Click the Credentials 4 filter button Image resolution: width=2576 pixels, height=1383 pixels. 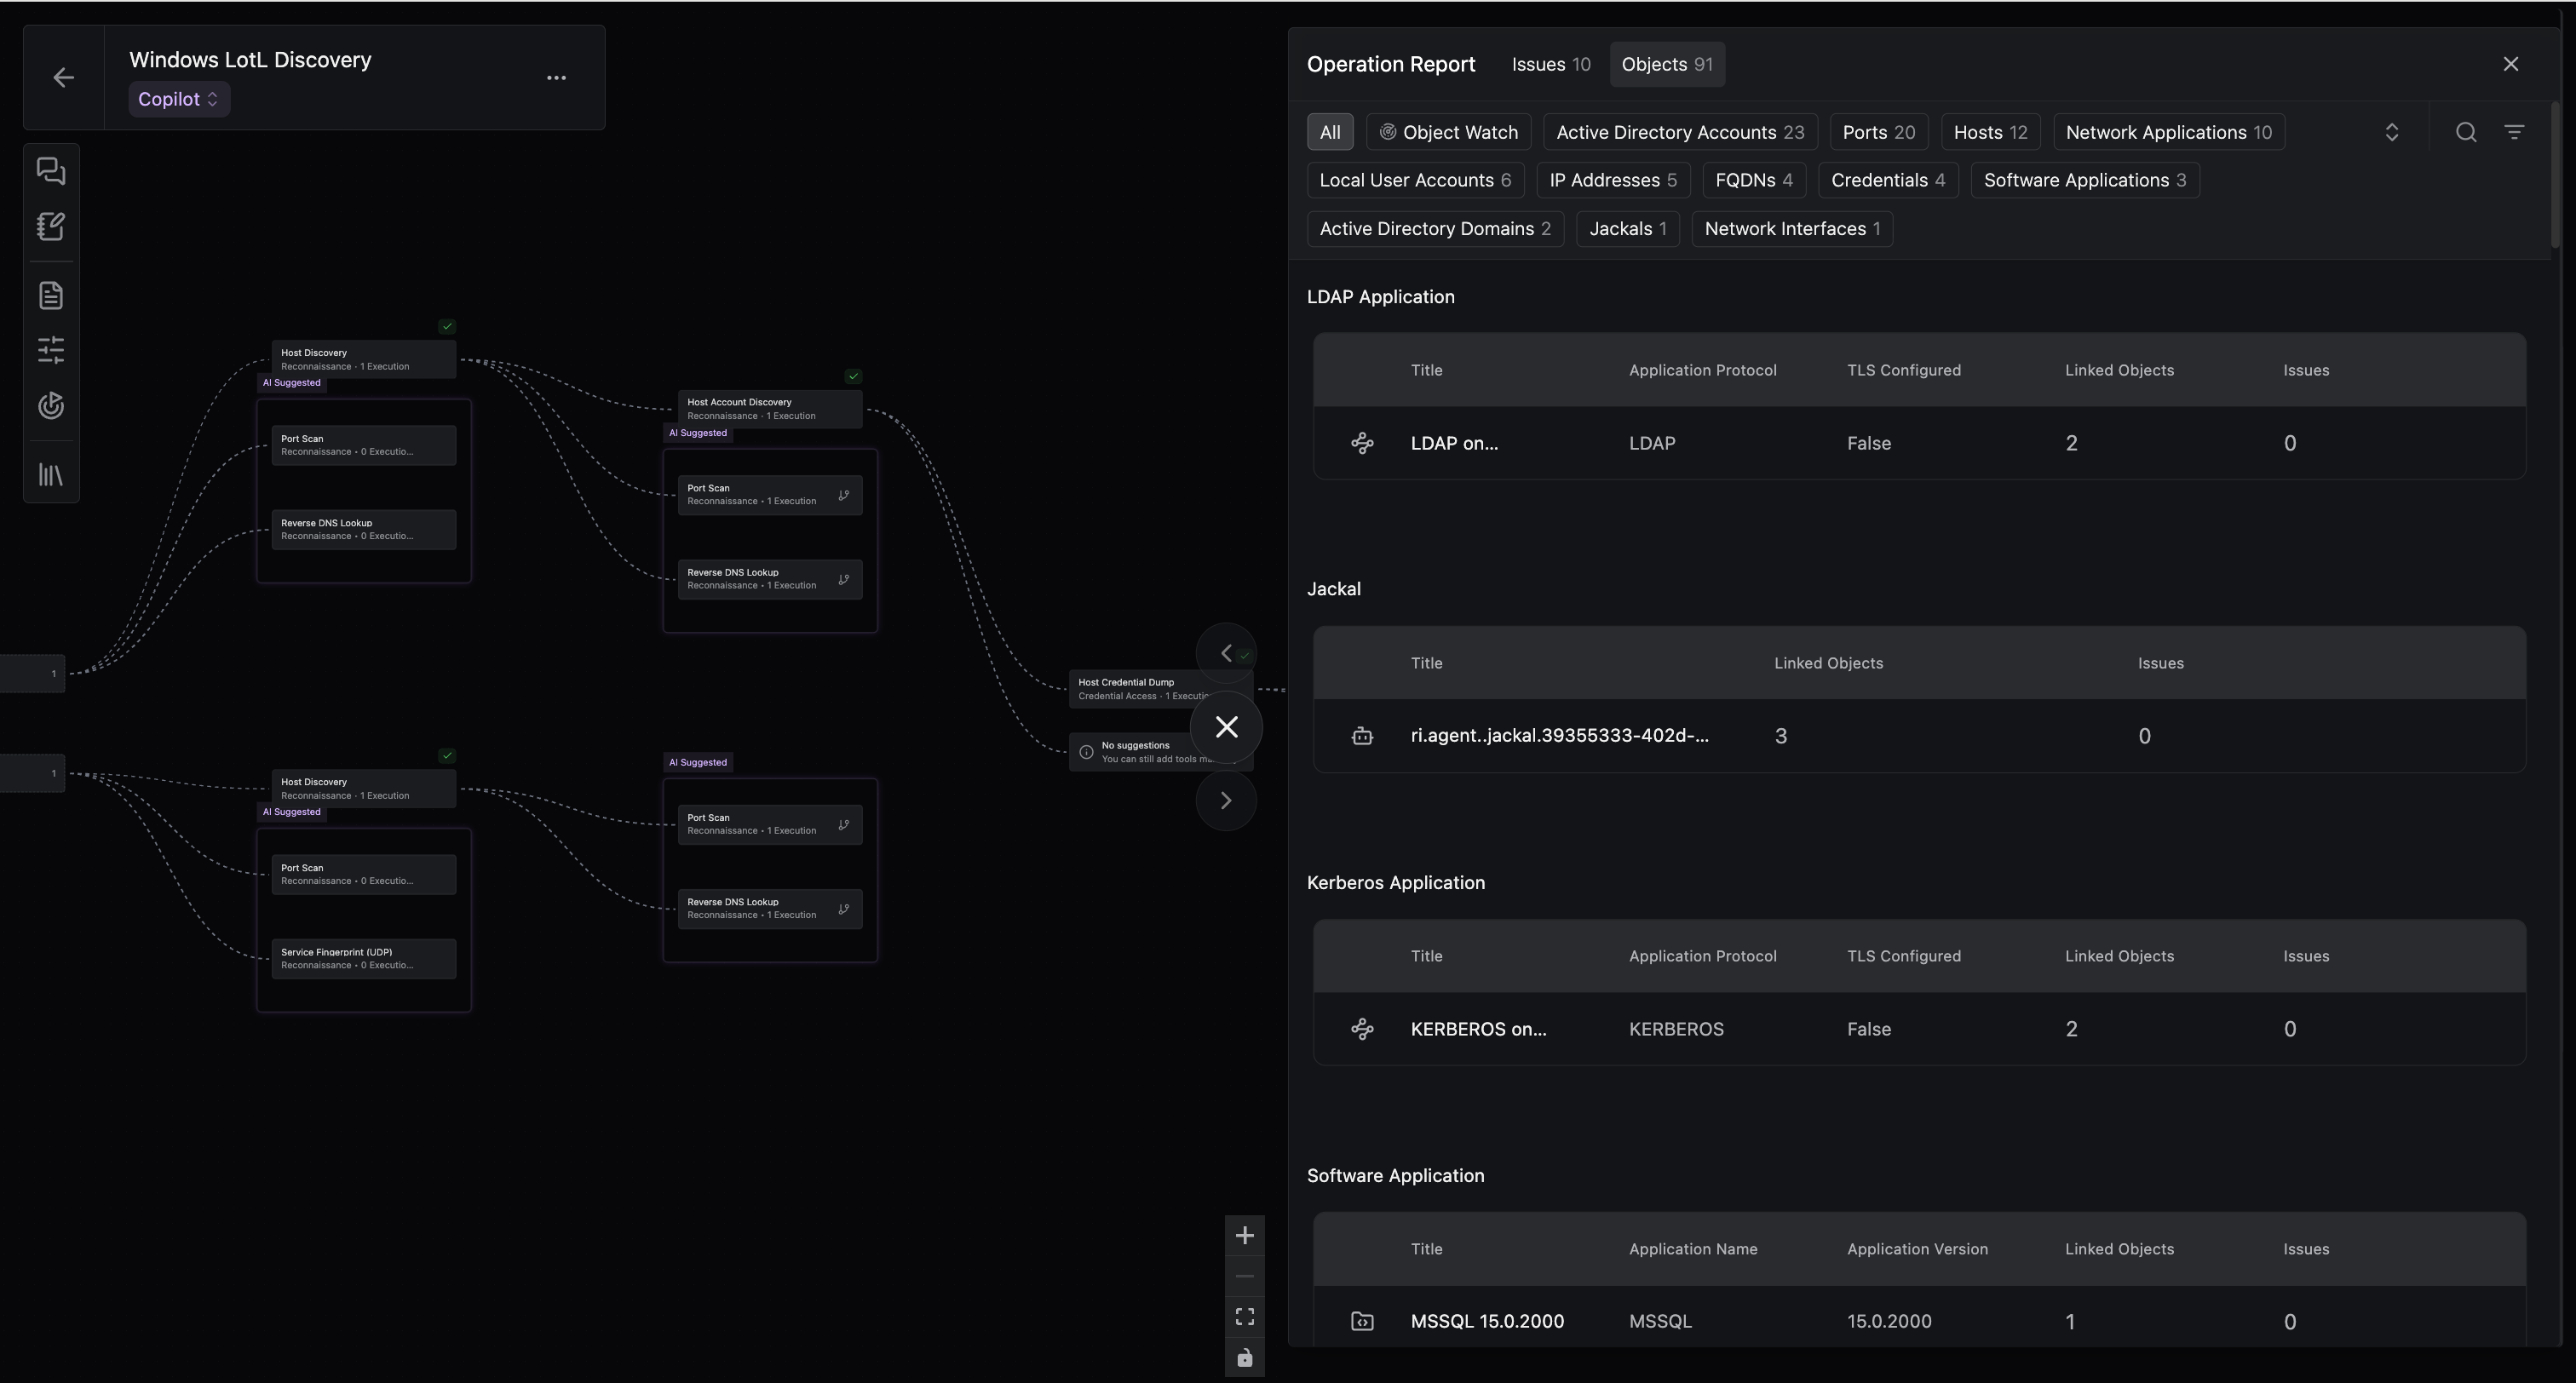coord(1887,180)
